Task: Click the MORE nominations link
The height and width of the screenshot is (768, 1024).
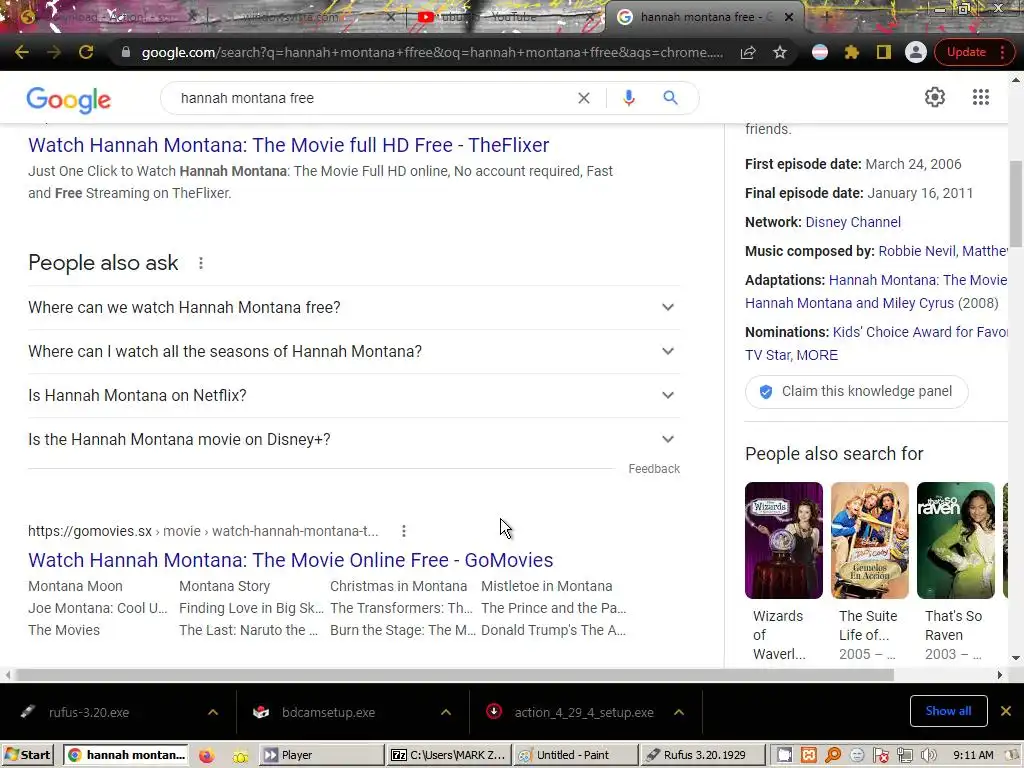Action: tap(817, 355)
